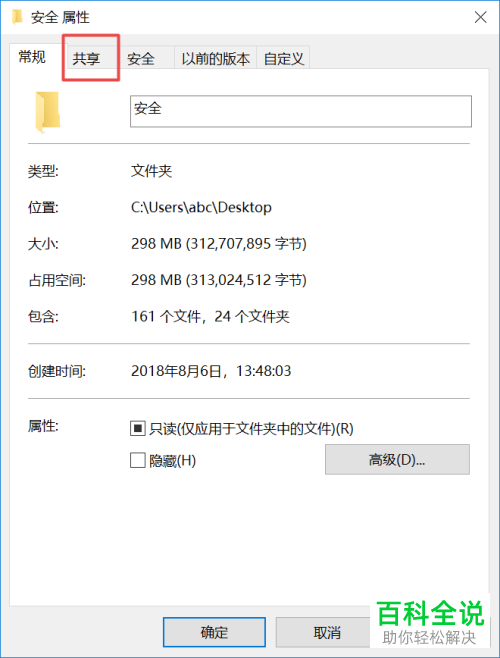Switch to the 常规 tab
This screenshot has width=500, height=658.
click(32, 57)
